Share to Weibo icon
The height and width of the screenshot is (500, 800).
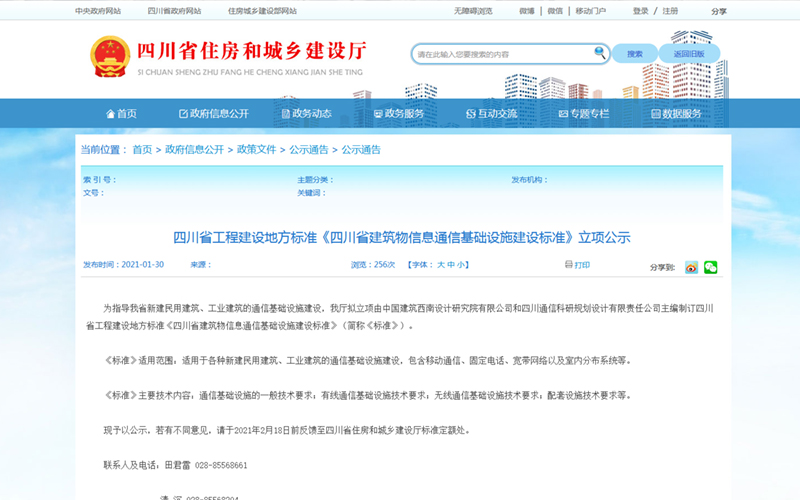click(691, 267)
